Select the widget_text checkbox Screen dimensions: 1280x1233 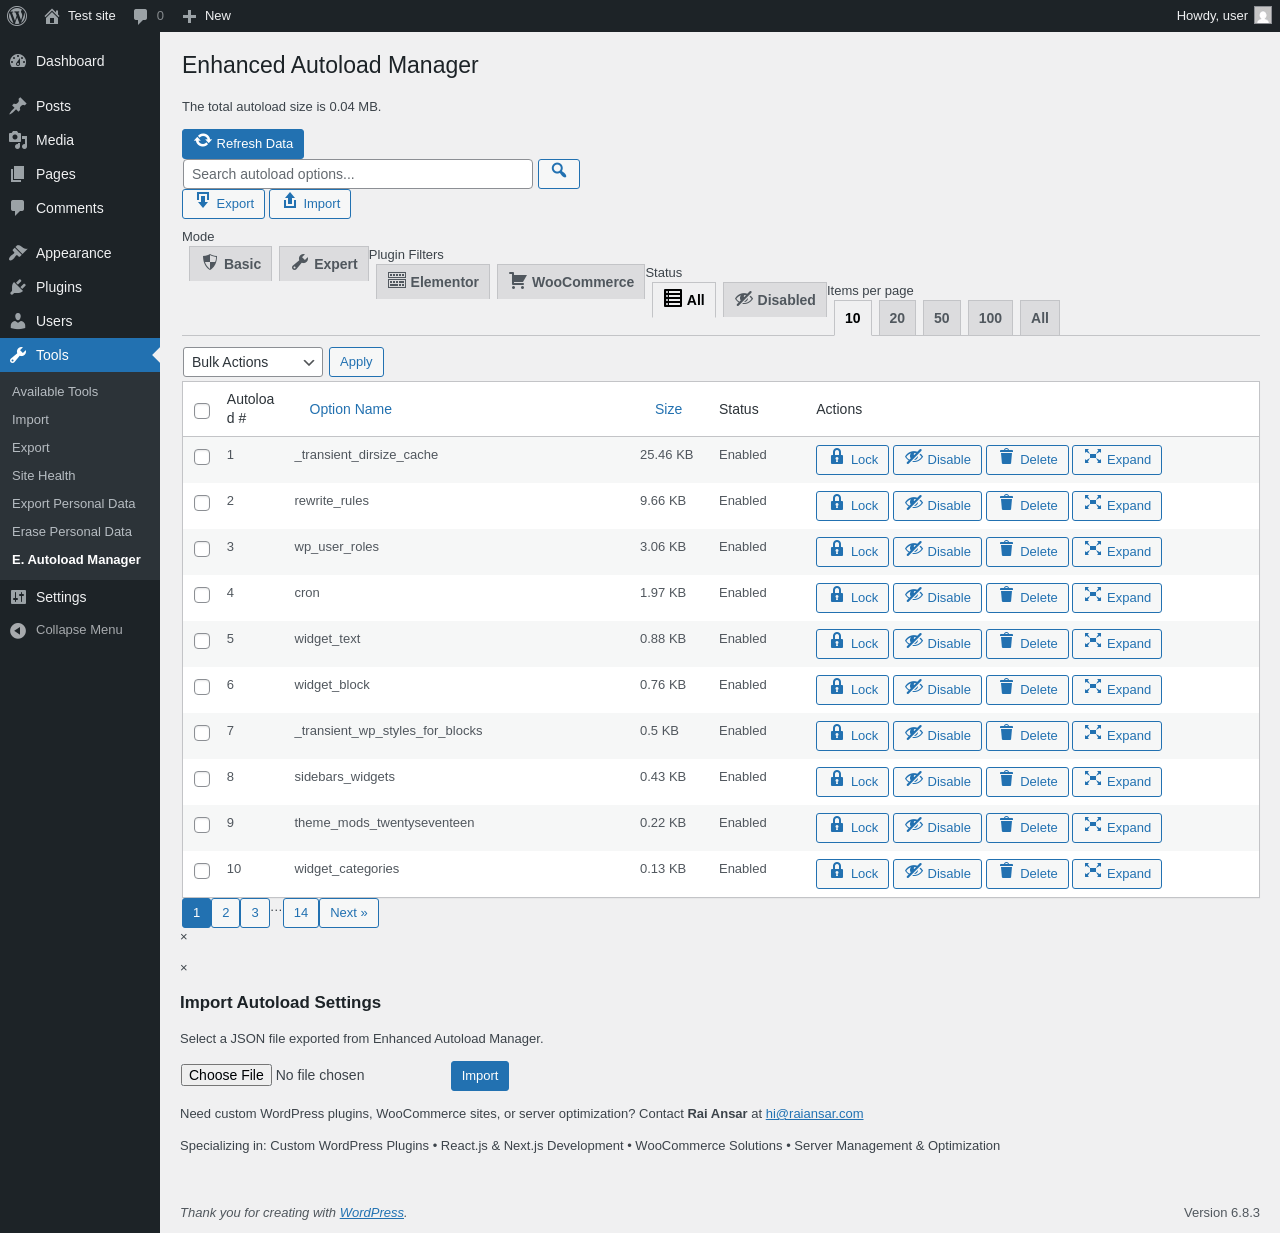(x=202, y=641)
